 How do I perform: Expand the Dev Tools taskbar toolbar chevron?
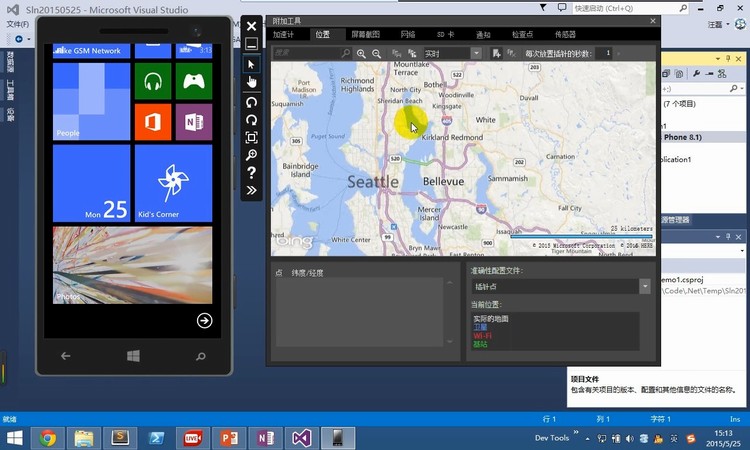tap(576, 432)
